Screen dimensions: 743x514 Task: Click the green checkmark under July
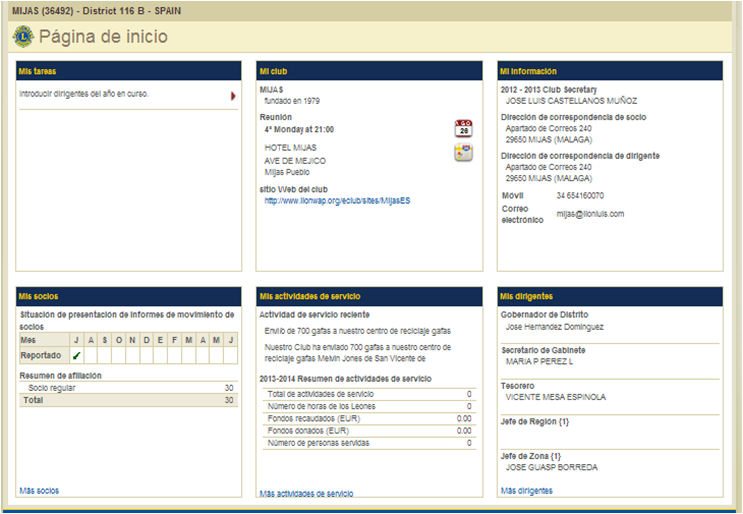[77, 355]
